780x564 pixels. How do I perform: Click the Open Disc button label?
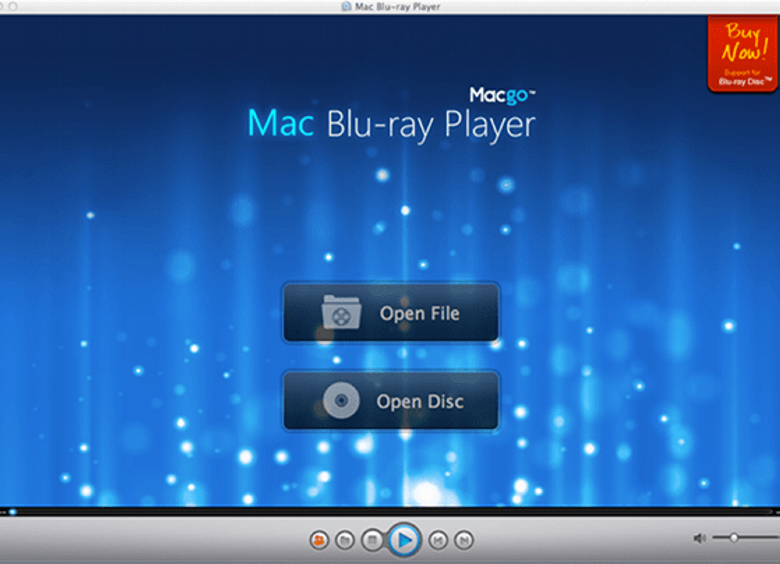420,402
